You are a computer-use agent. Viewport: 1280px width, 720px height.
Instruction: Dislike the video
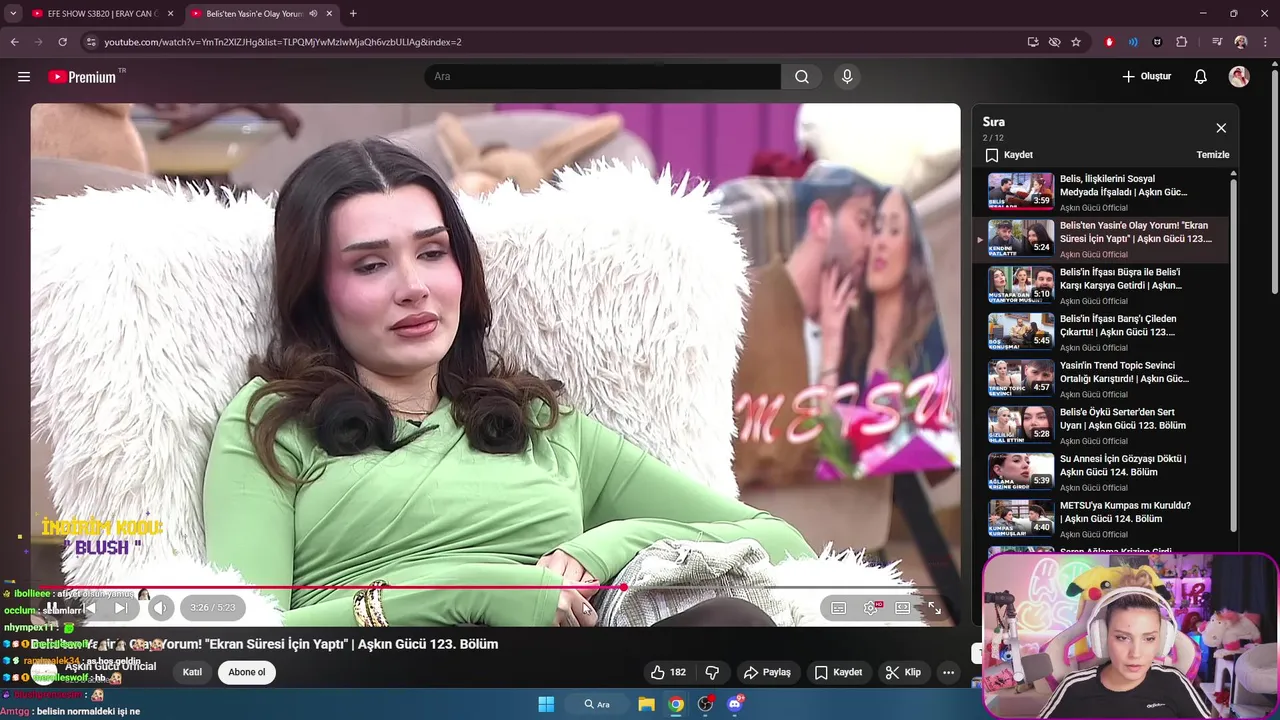coord(713,672)
